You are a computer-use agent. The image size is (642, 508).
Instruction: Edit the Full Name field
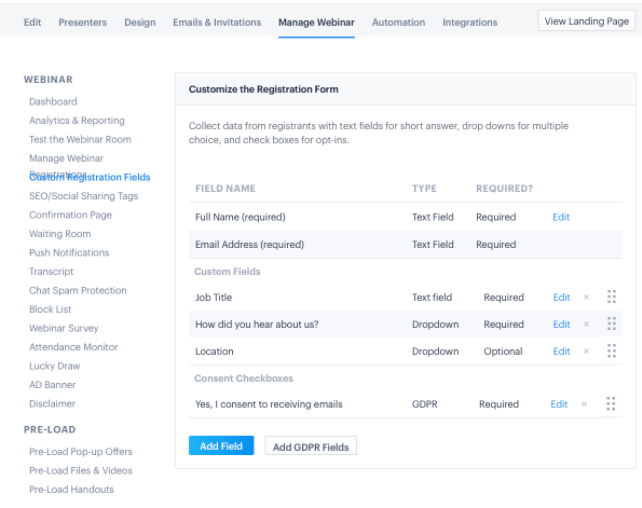(x=561, y=217)
